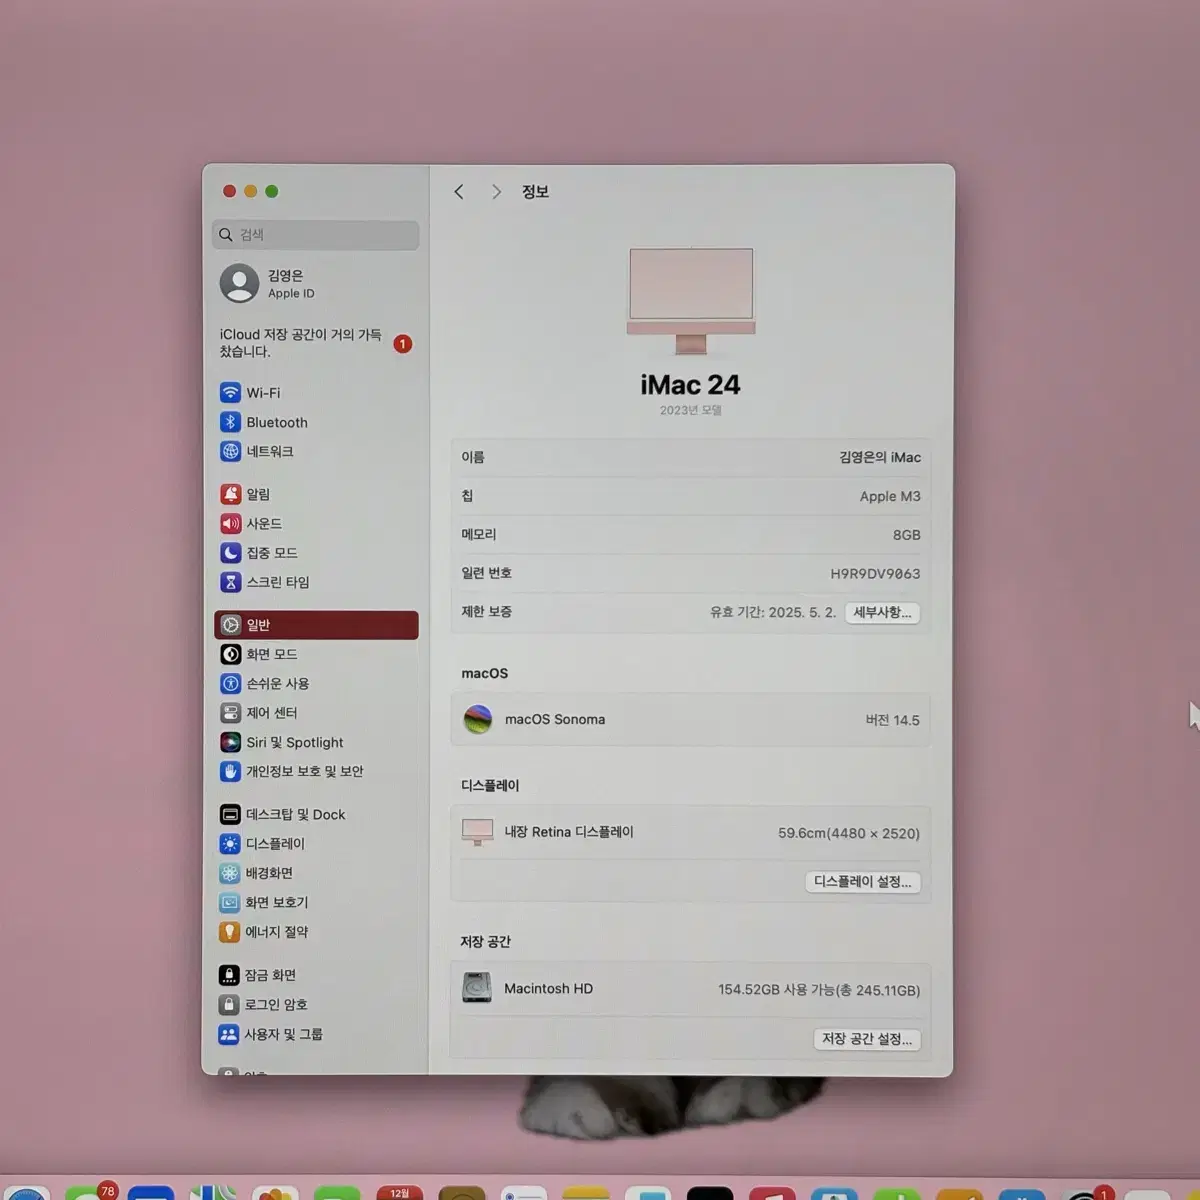
Task: Open 디스플레이 (Displays) in the sidebar
Action: [x=316, y=844]
